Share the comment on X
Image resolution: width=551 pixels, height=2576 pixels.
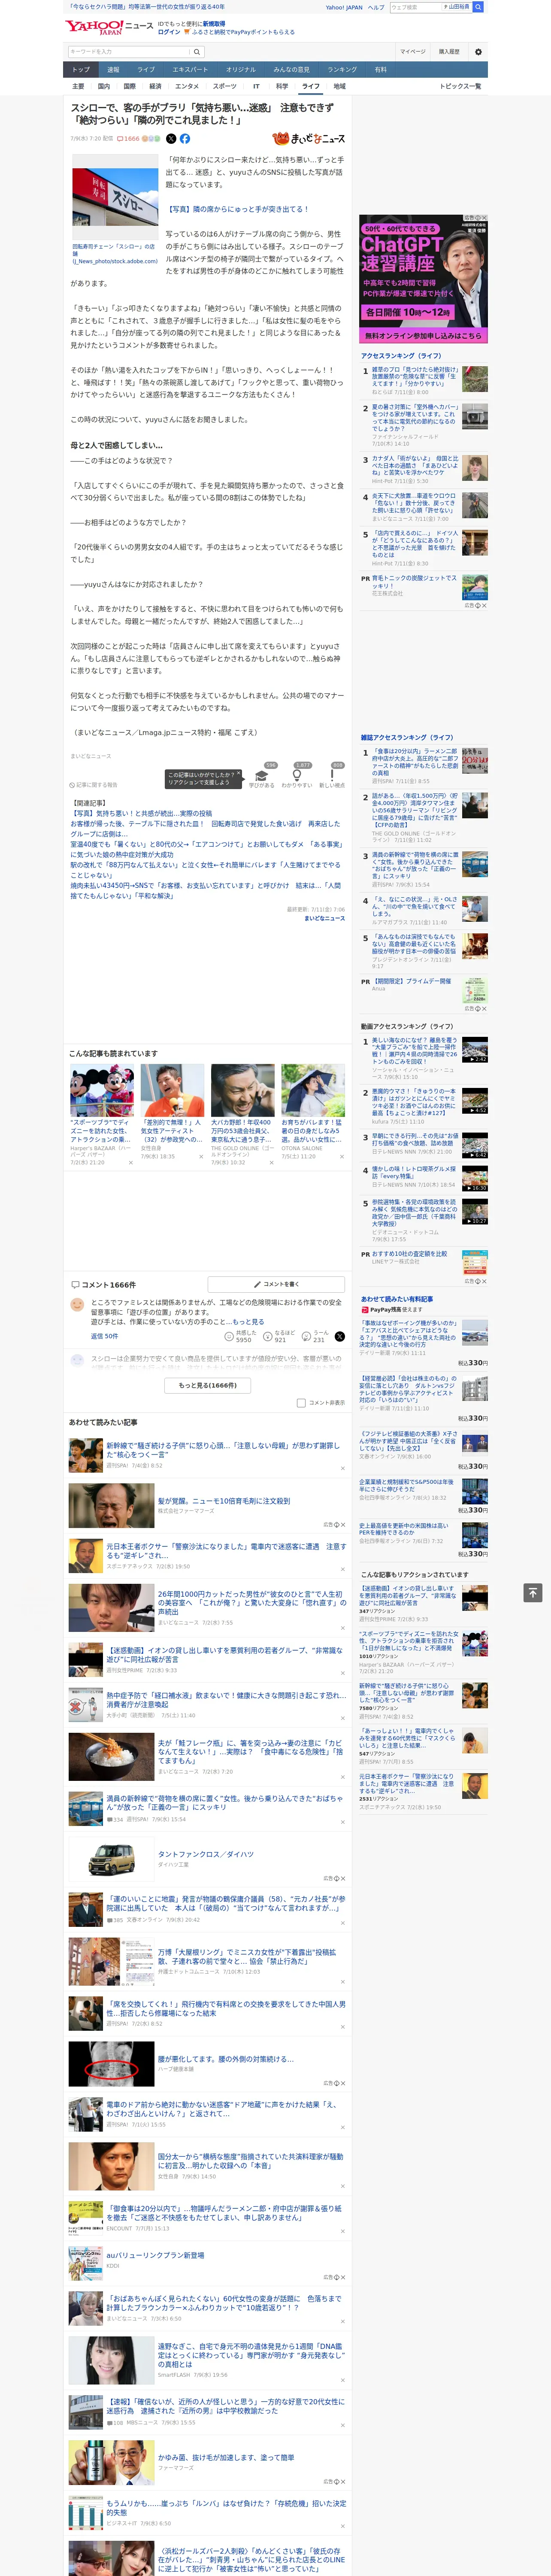340,1336
